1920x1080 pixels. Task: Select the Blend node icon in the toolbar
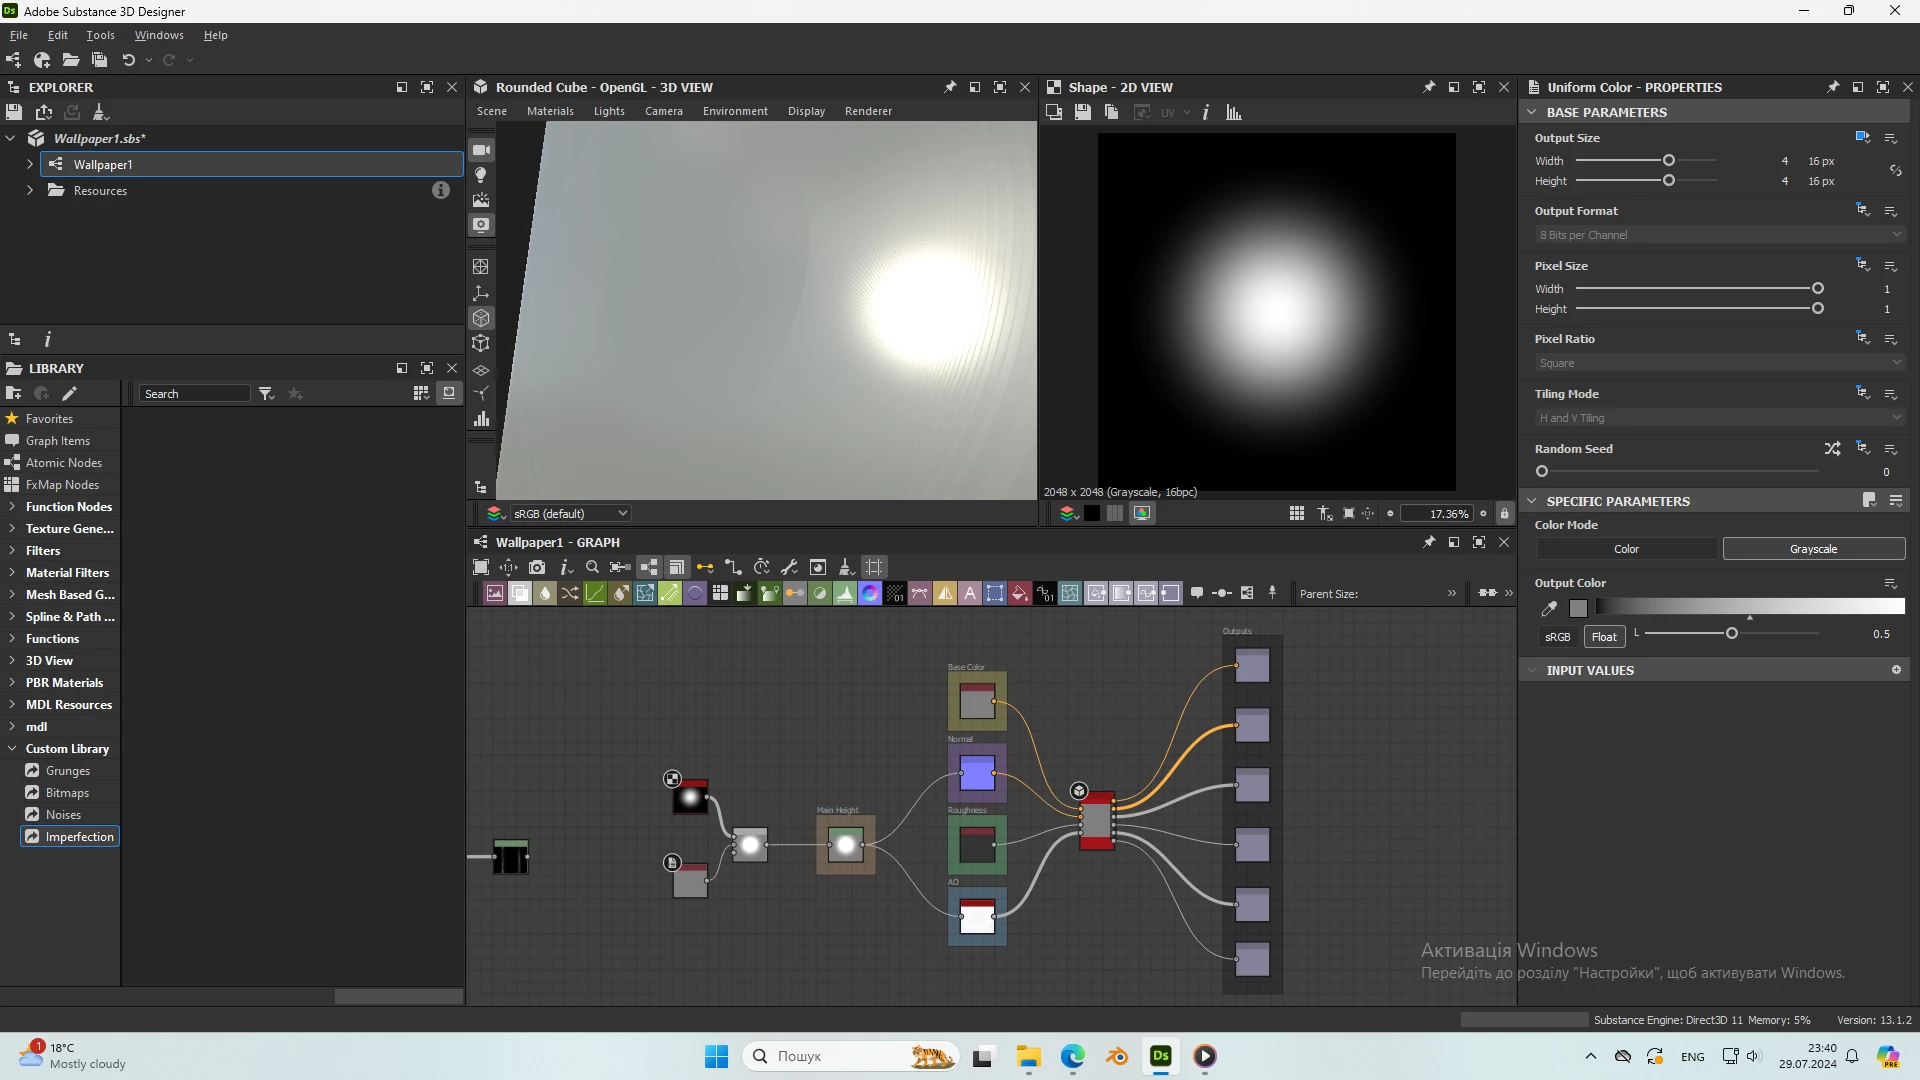(520, 593)
